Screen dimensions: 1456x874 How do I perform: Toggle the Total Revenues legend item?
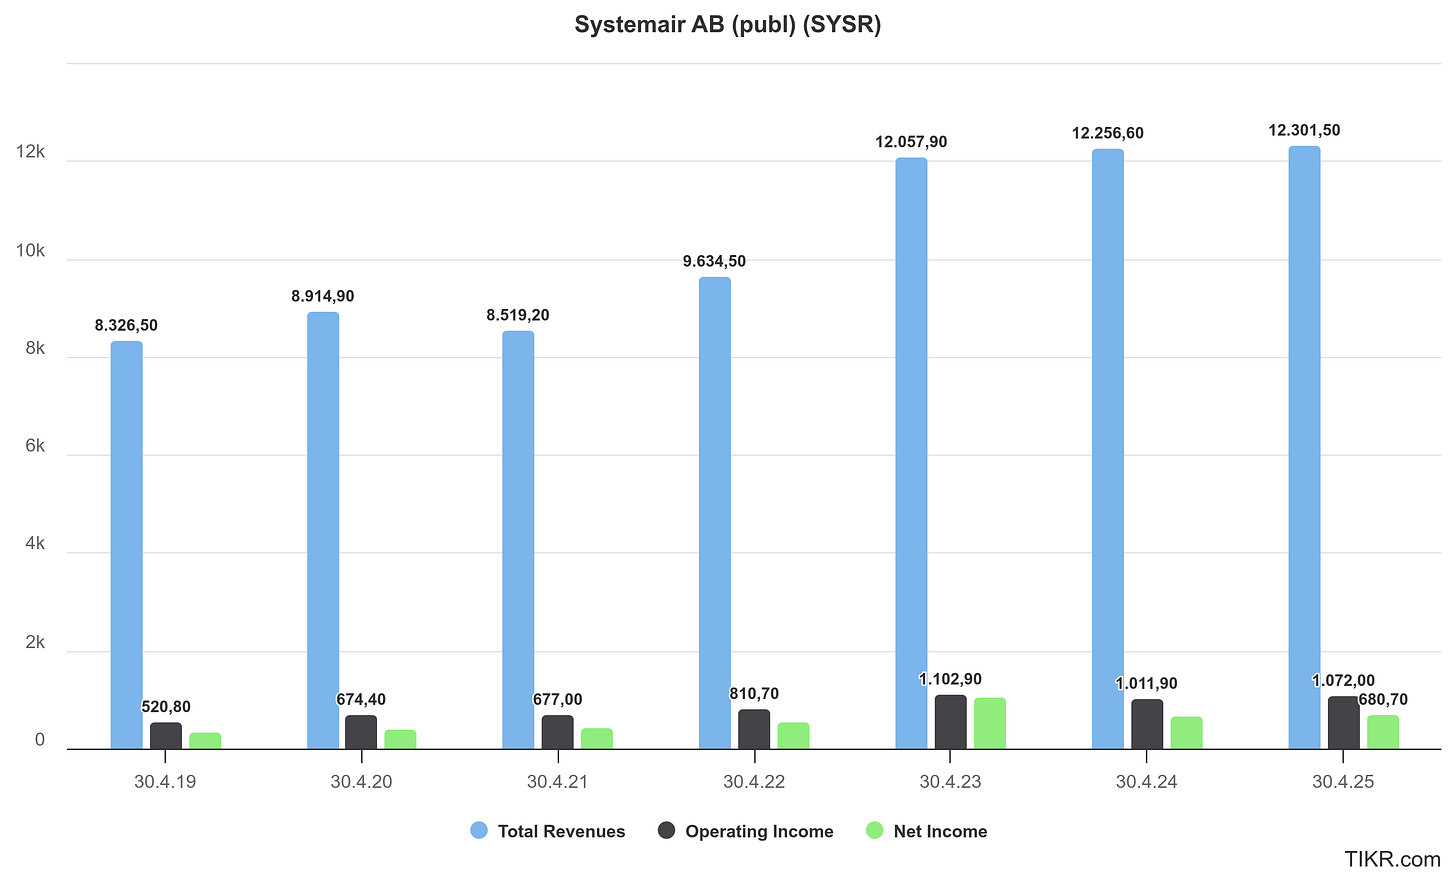tap(547, 831)
